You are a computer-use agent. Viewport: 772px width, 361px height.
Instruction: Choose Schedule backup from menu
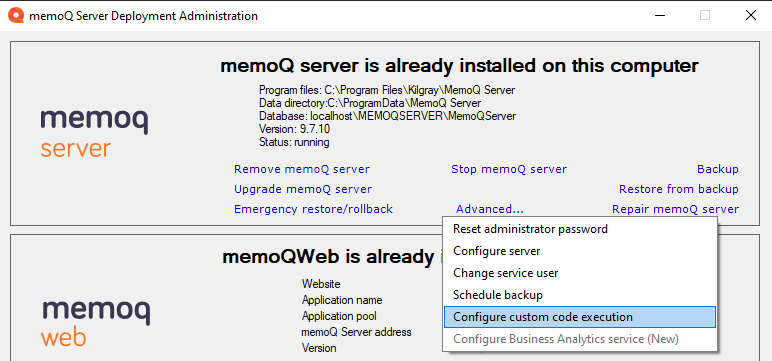(579, 295)
